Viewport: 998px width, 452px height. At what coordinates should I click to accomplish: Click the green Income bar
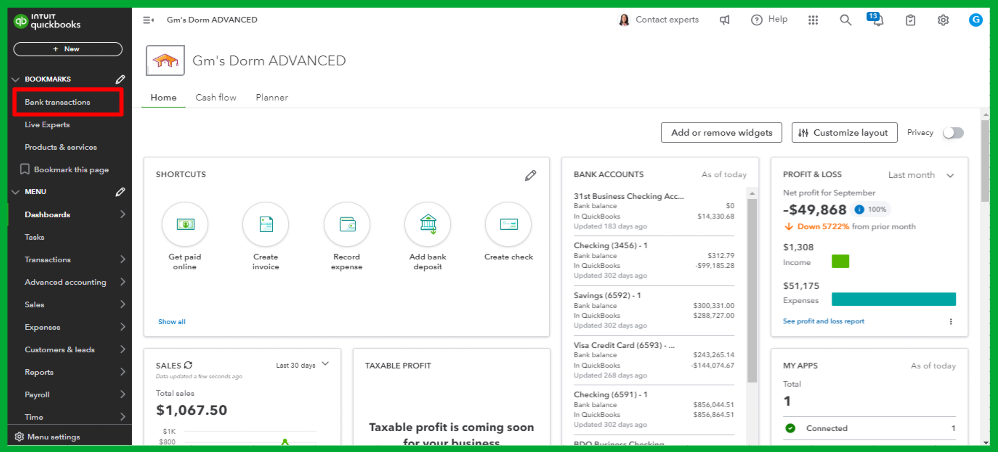coord(840,261)
